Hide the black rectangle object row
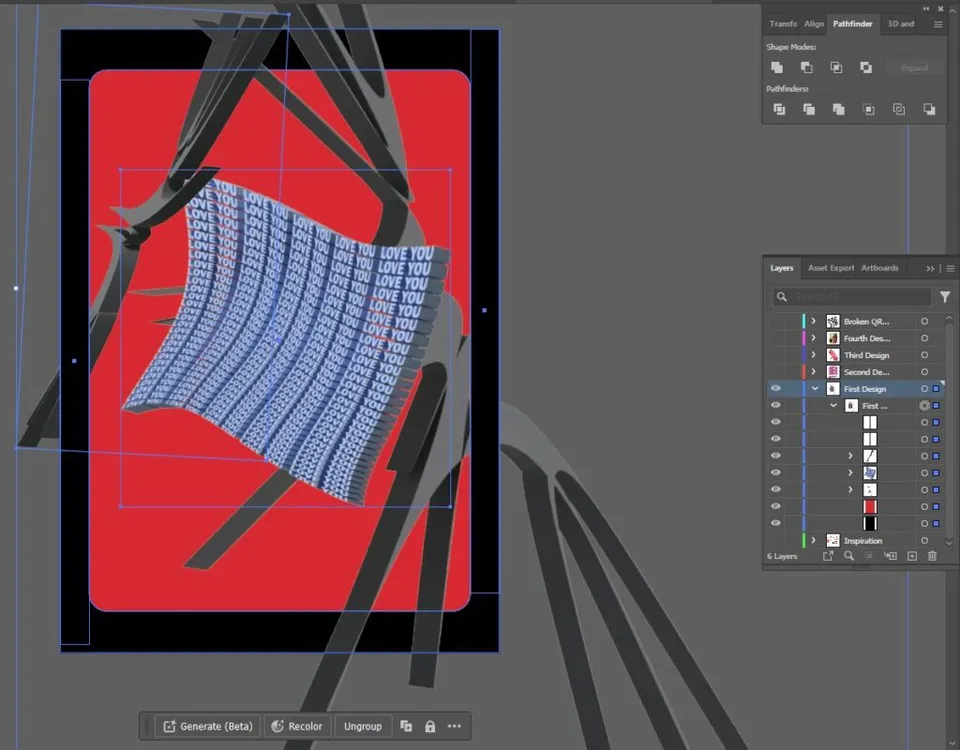The image size is (960, 750). coord(776,523)
